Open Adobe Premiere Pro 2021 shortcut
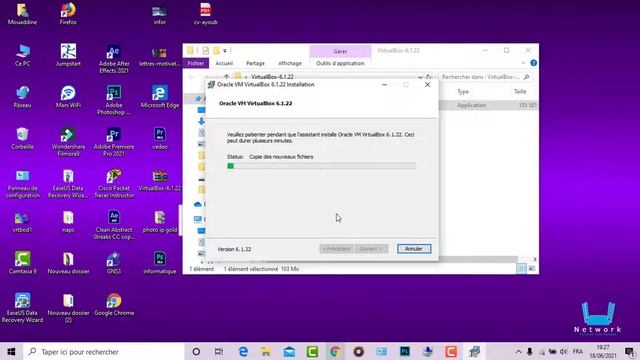640x360 pixels. tap(114, 142)
